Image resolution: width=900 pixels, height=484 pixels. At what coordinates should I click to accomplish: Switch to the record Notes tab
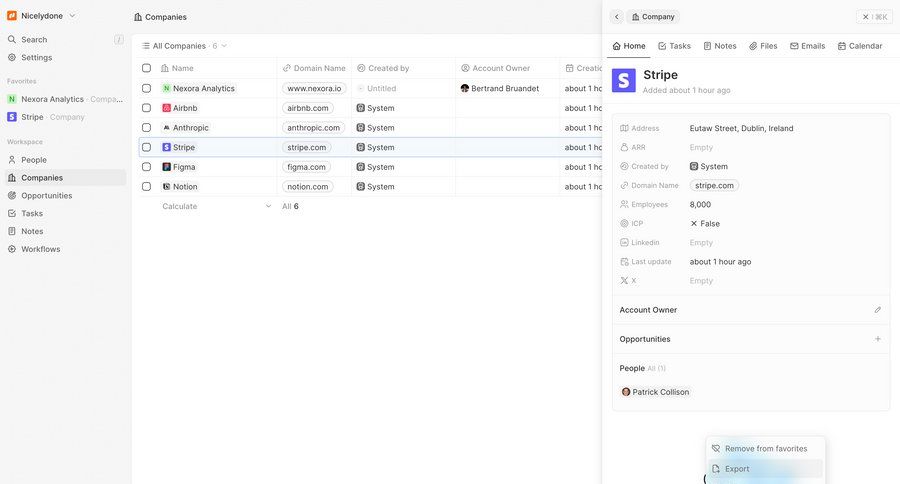coord(720,46)
